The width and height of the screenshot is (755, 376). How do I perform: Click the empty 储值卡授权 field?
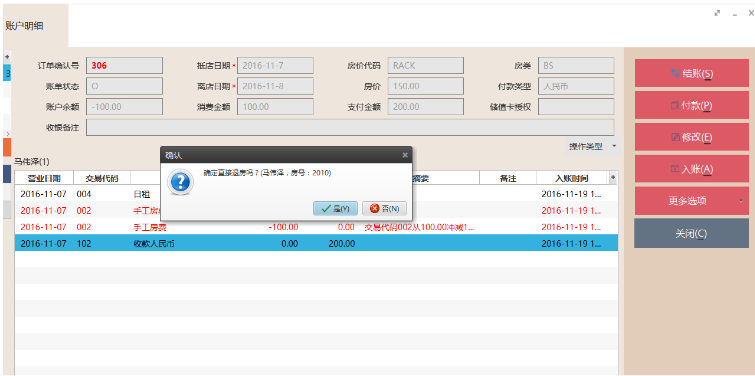[576, 106]
